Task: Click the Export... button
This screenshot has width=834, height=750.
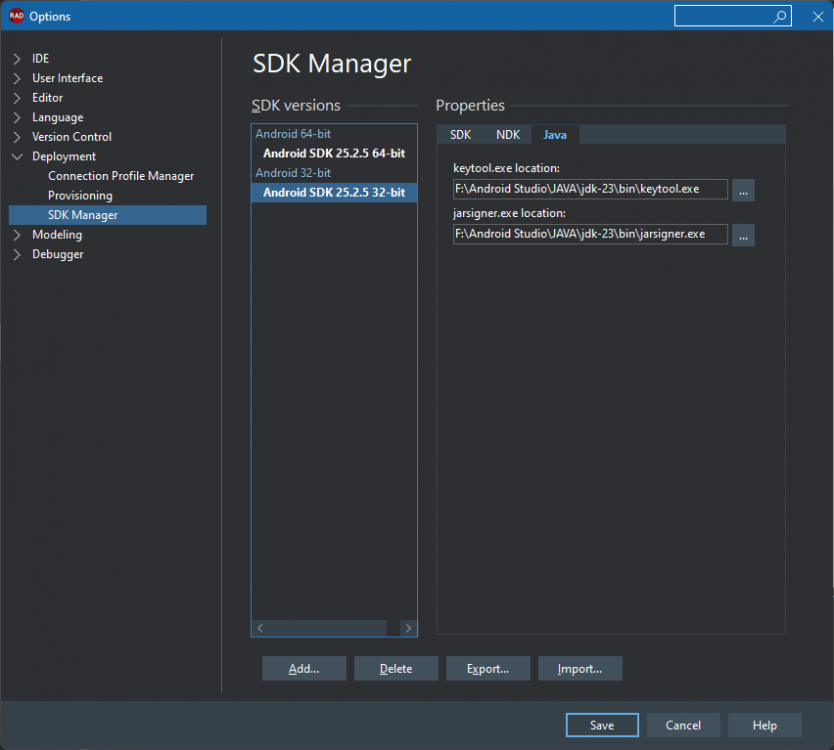Action: tap(488, 669)
